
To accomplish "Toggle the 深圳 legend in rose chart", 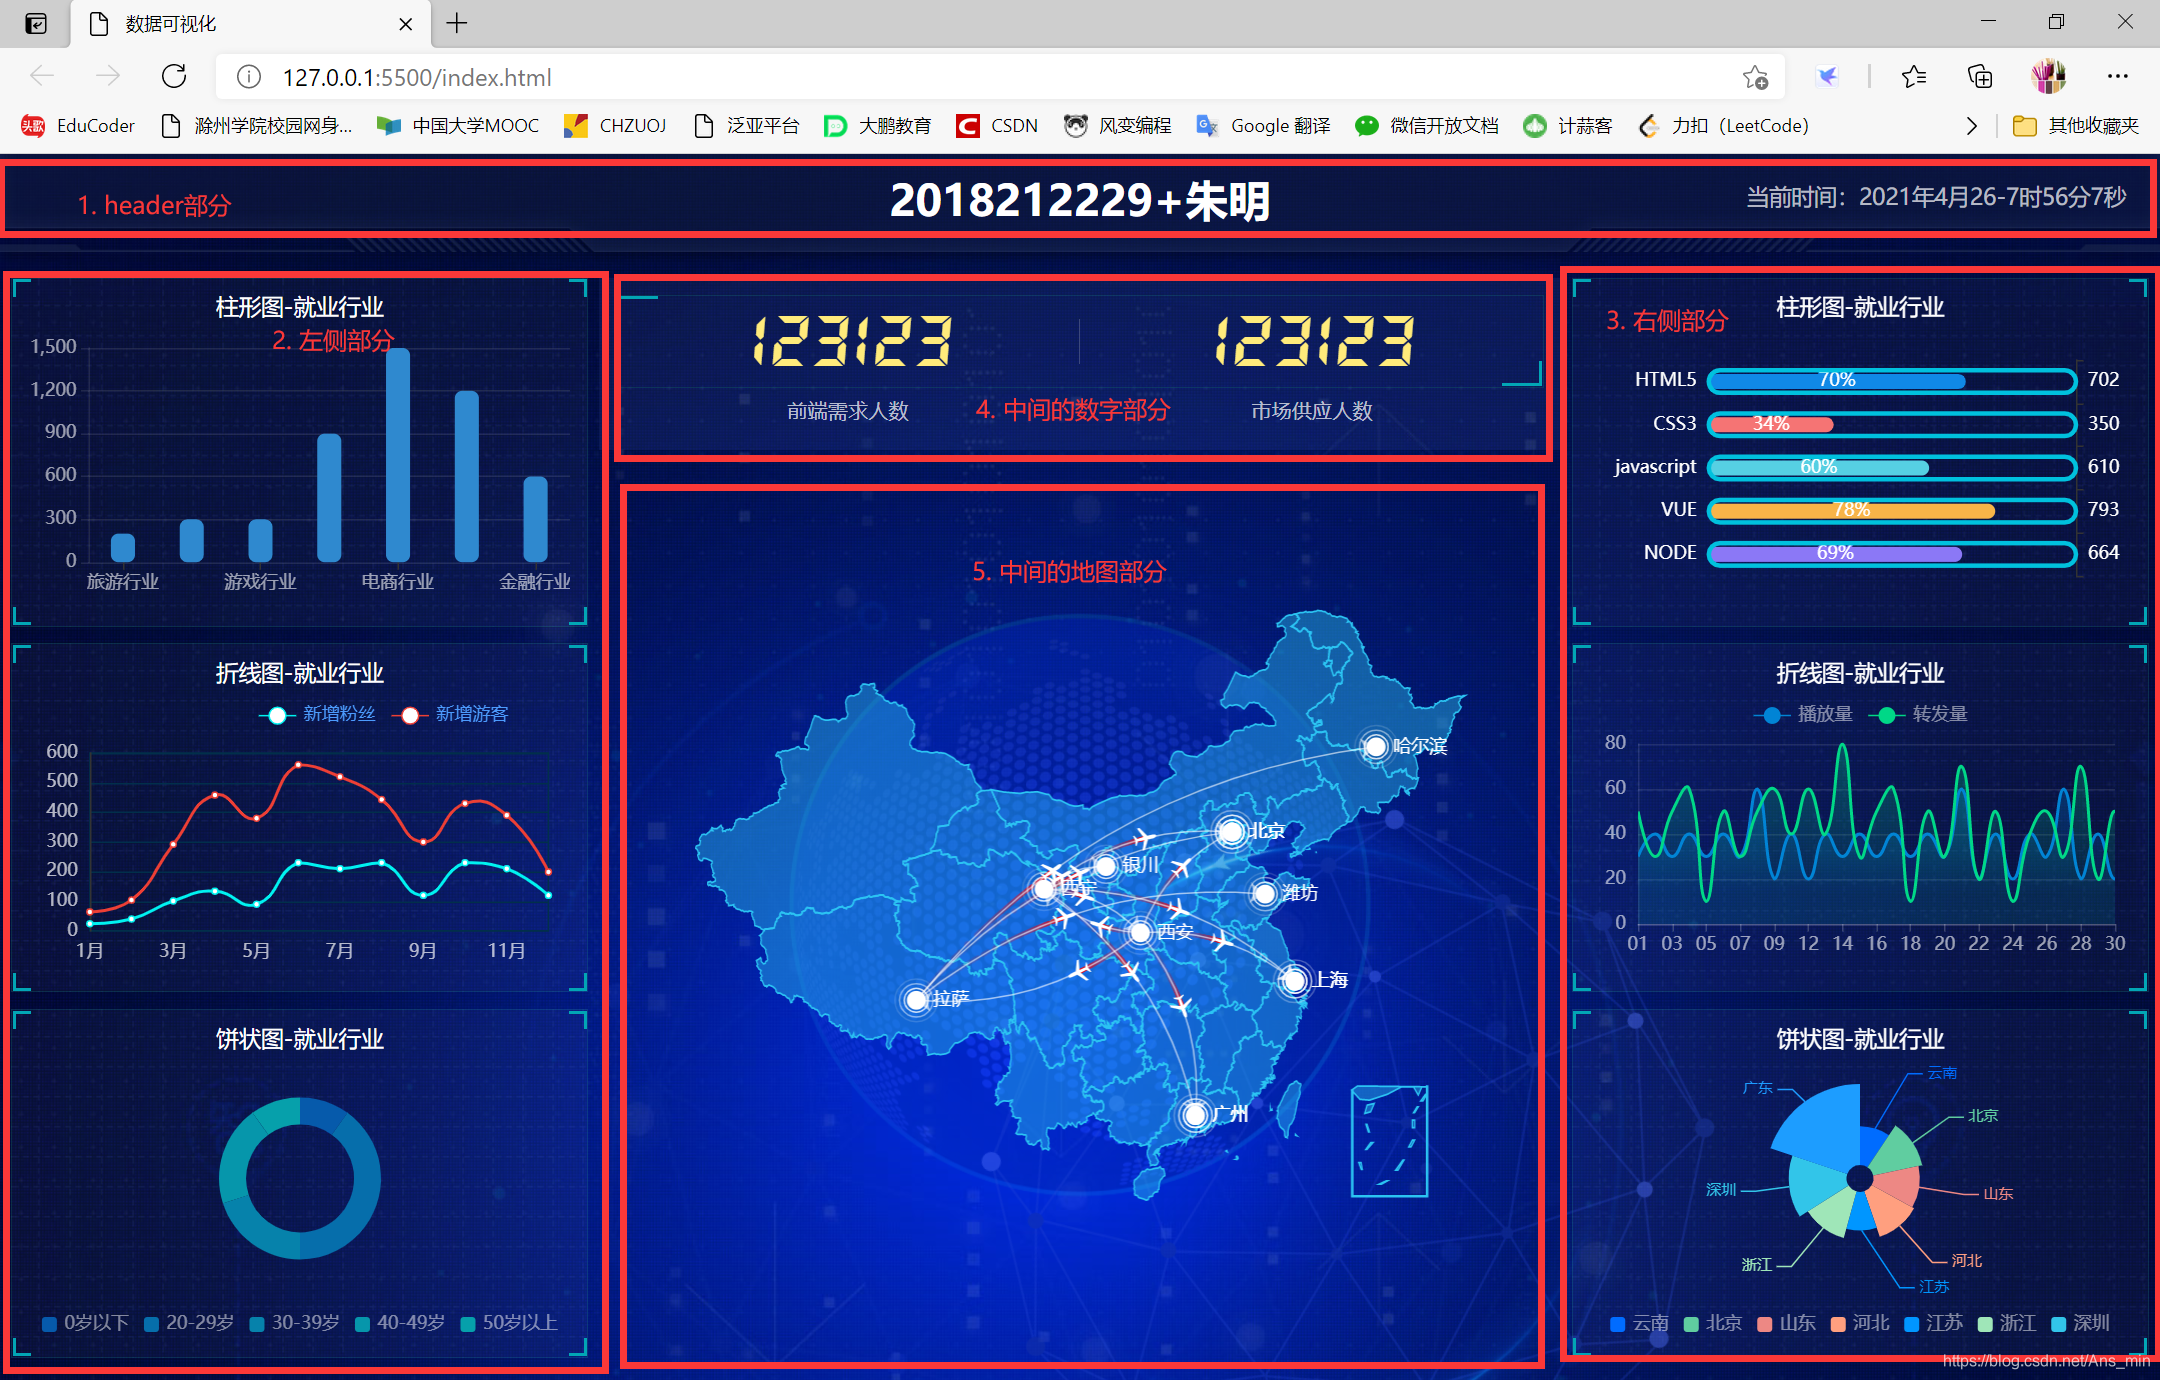I will pos(2081,1323).
